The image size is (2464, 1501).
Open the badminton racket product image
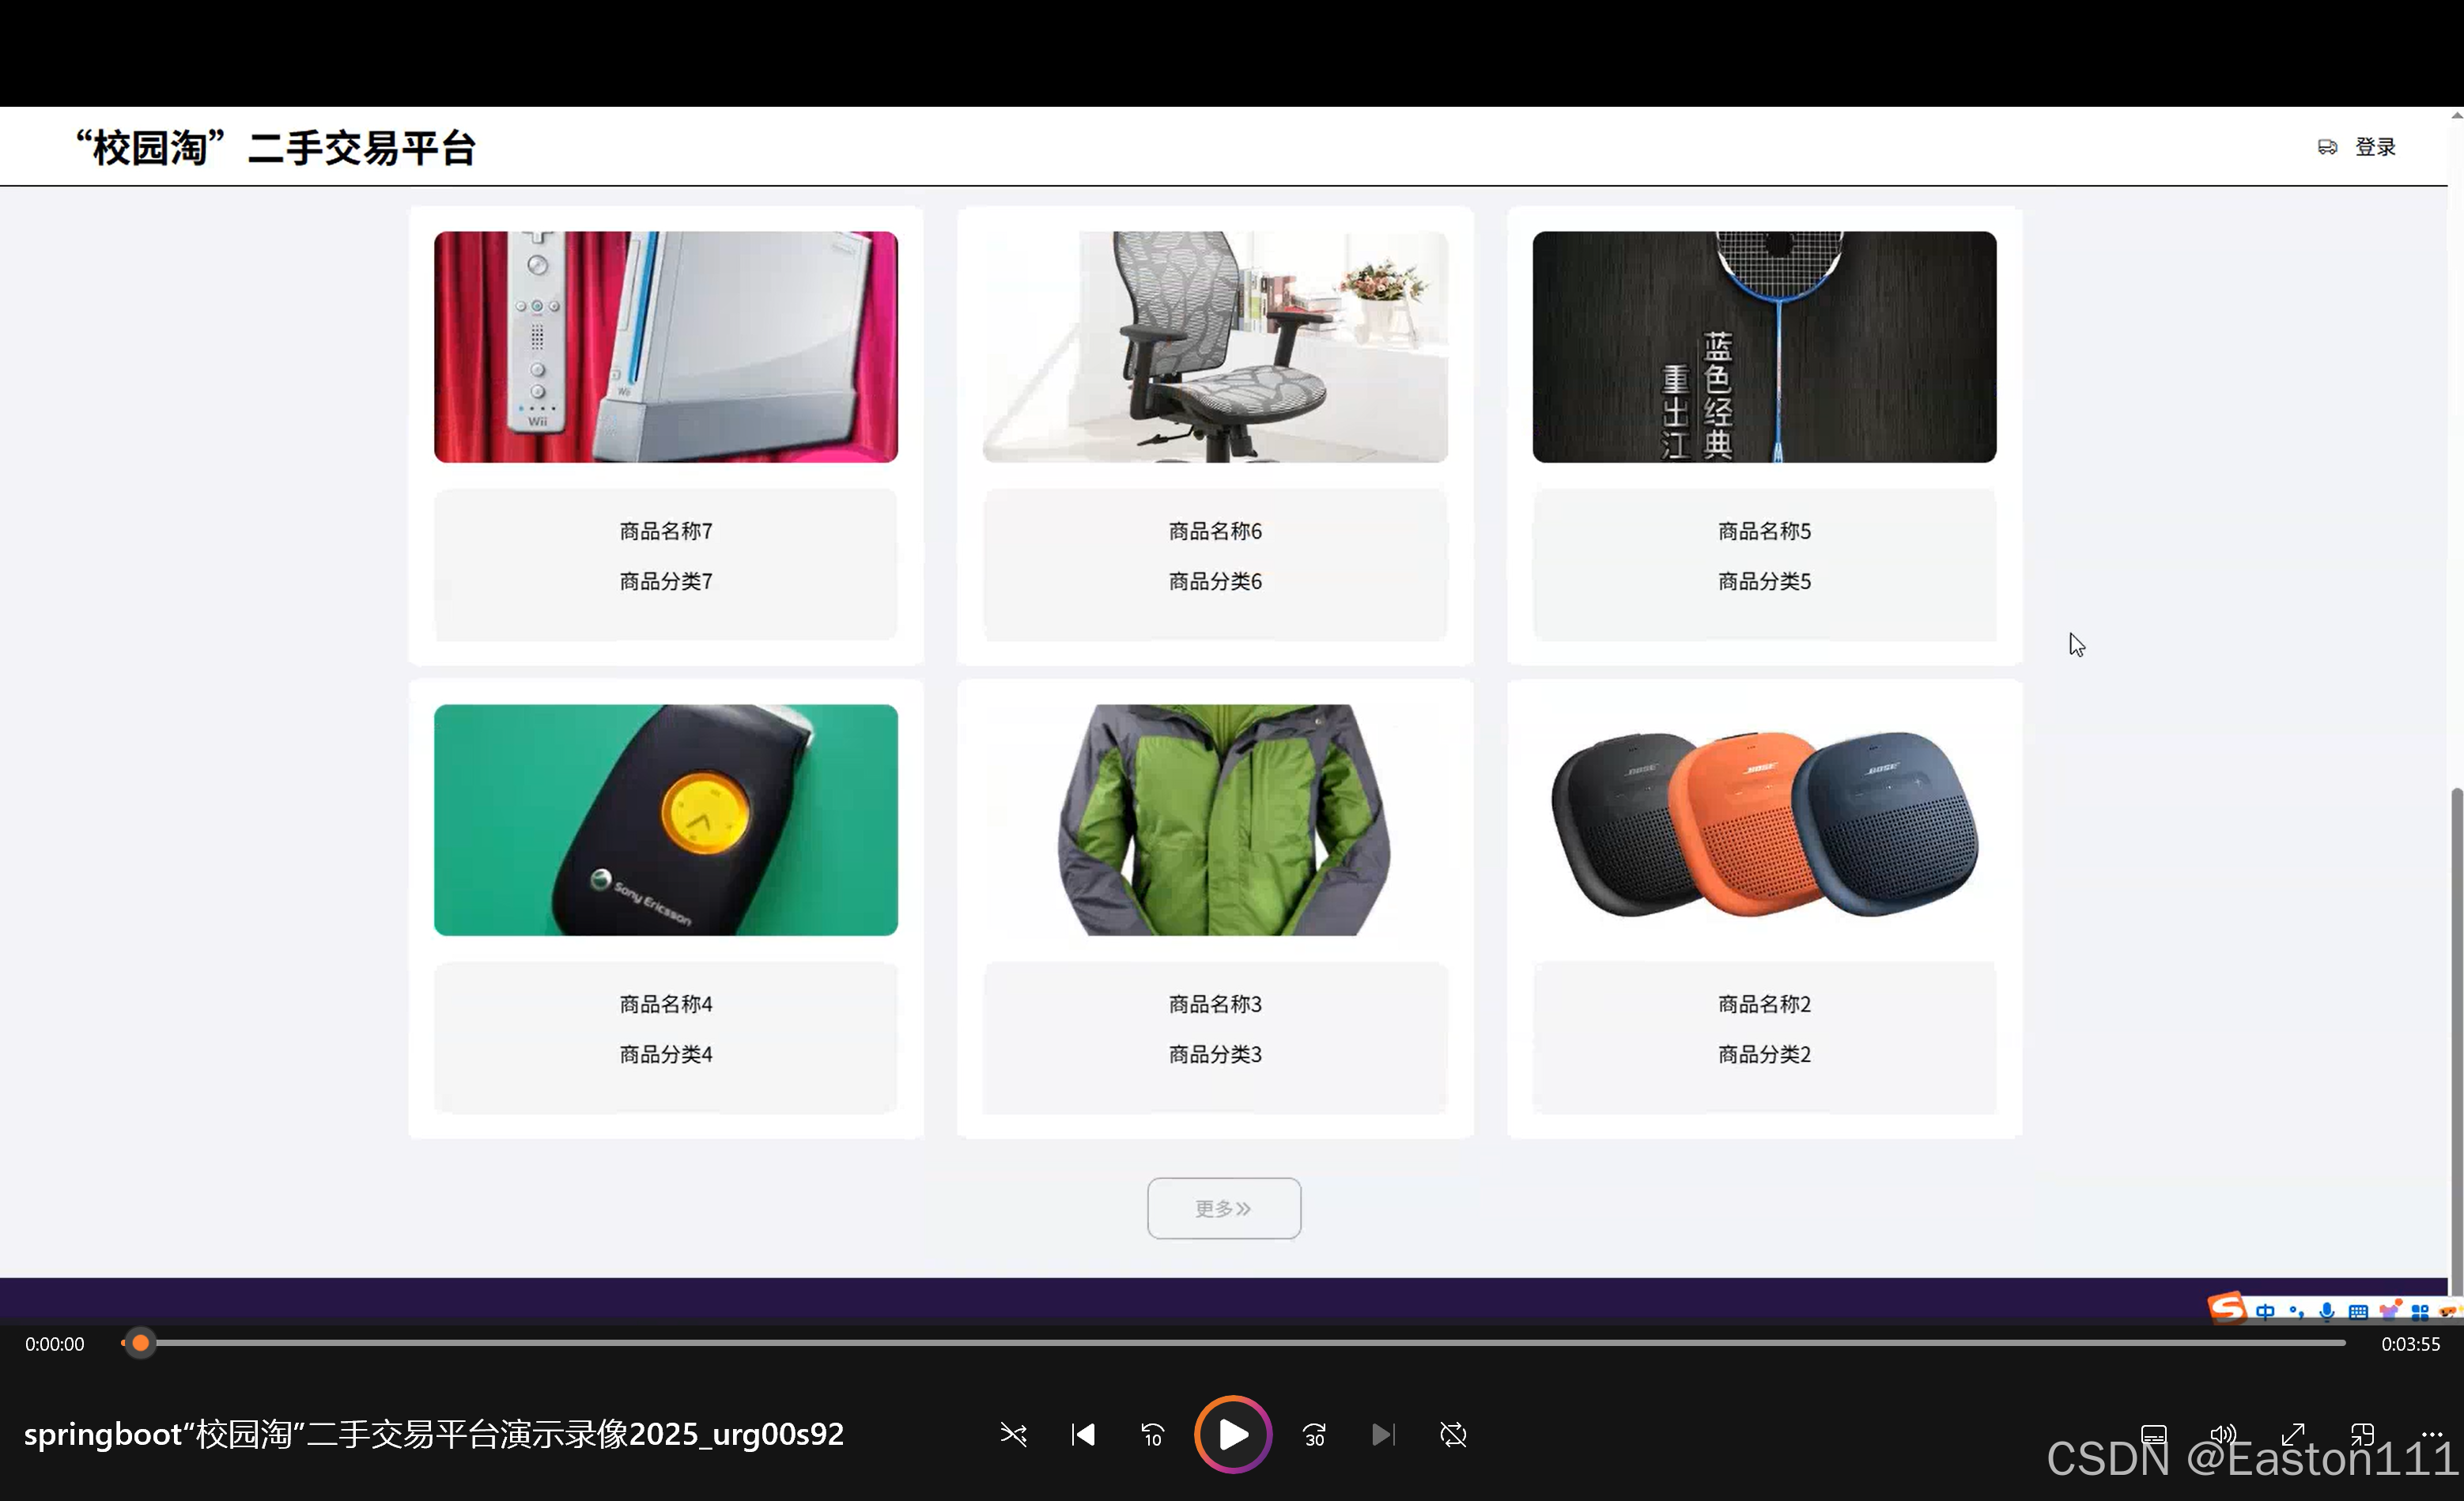tap(1764, 347)
